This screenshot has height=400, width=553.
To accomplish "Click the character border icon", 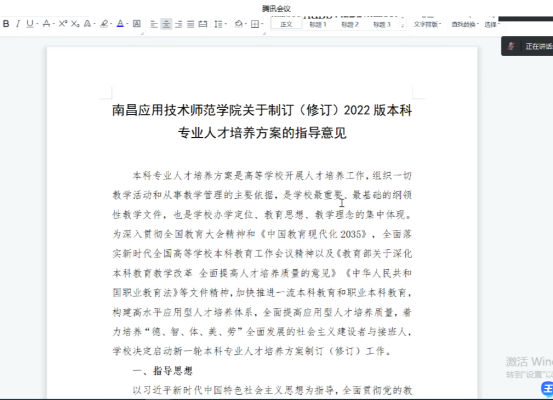I will point(137,24).
